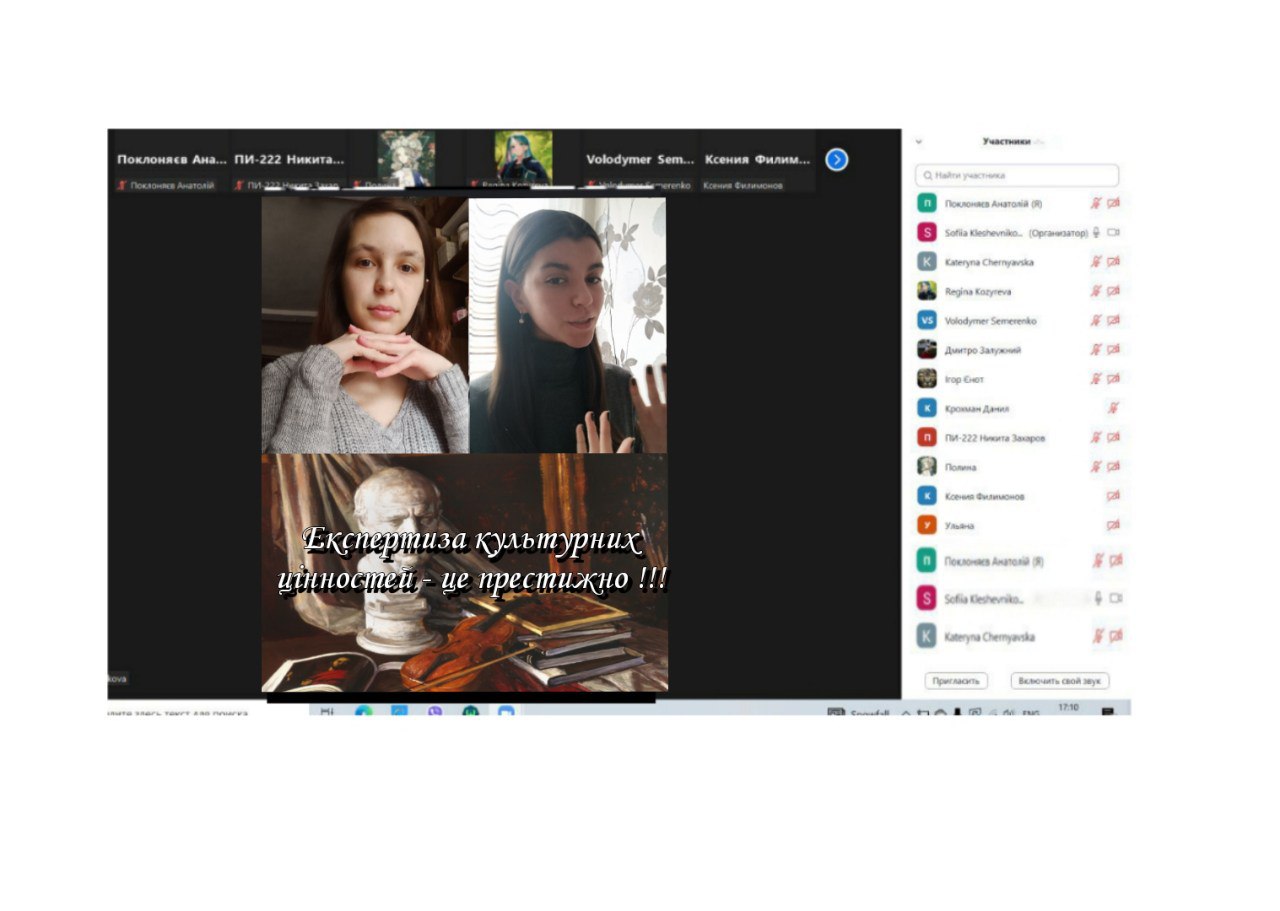Click the orange У avatar of Ульяна
Viewport: 1280px width, 911px height.
coord(927,525)
